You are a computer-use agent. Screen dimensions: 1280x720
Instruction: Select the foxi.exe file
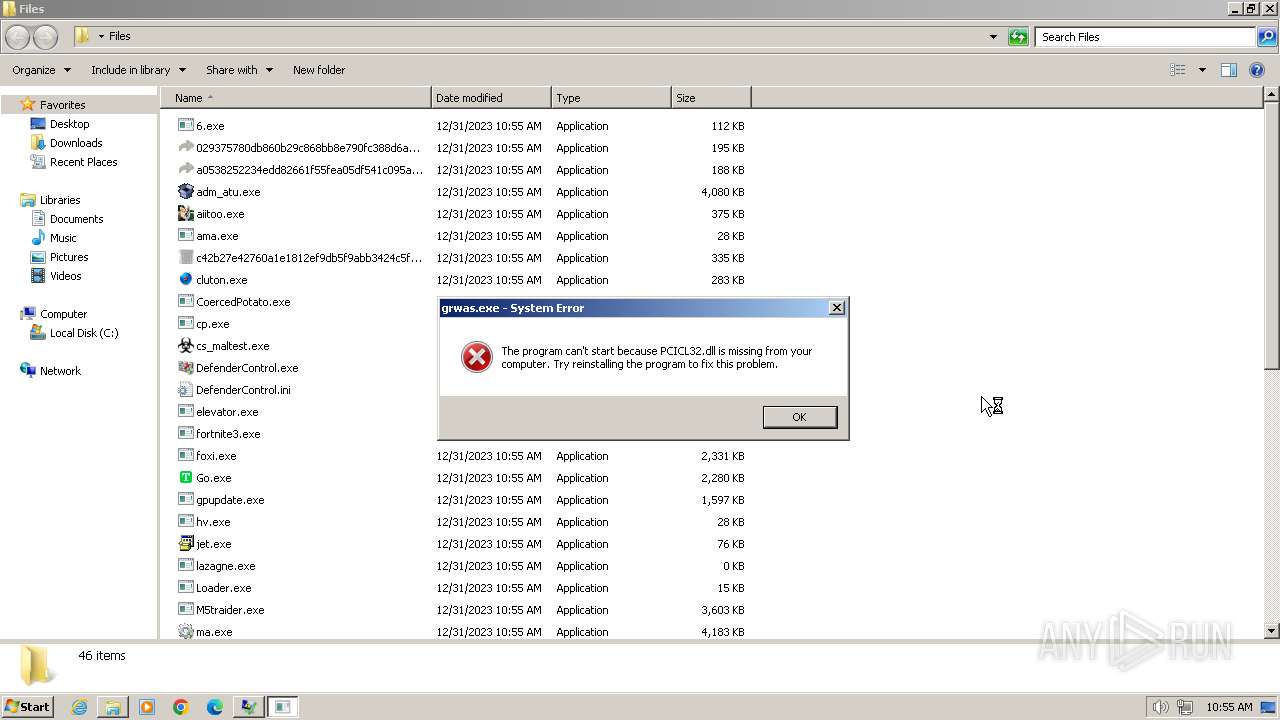[x=216, y=456]
